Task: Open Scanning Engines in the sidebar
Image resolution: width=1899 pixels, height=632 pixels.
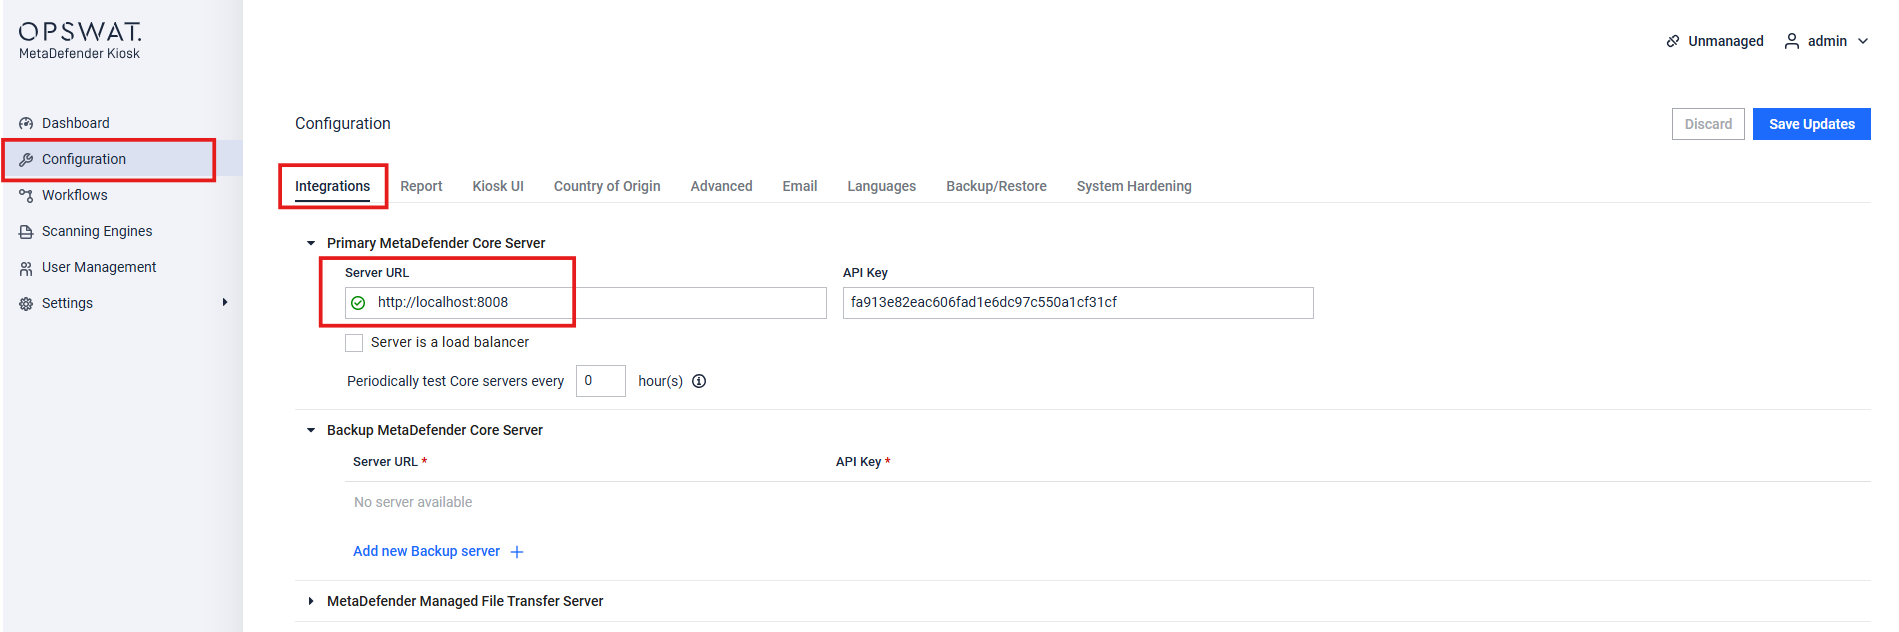Action: [x=97, y=231]
